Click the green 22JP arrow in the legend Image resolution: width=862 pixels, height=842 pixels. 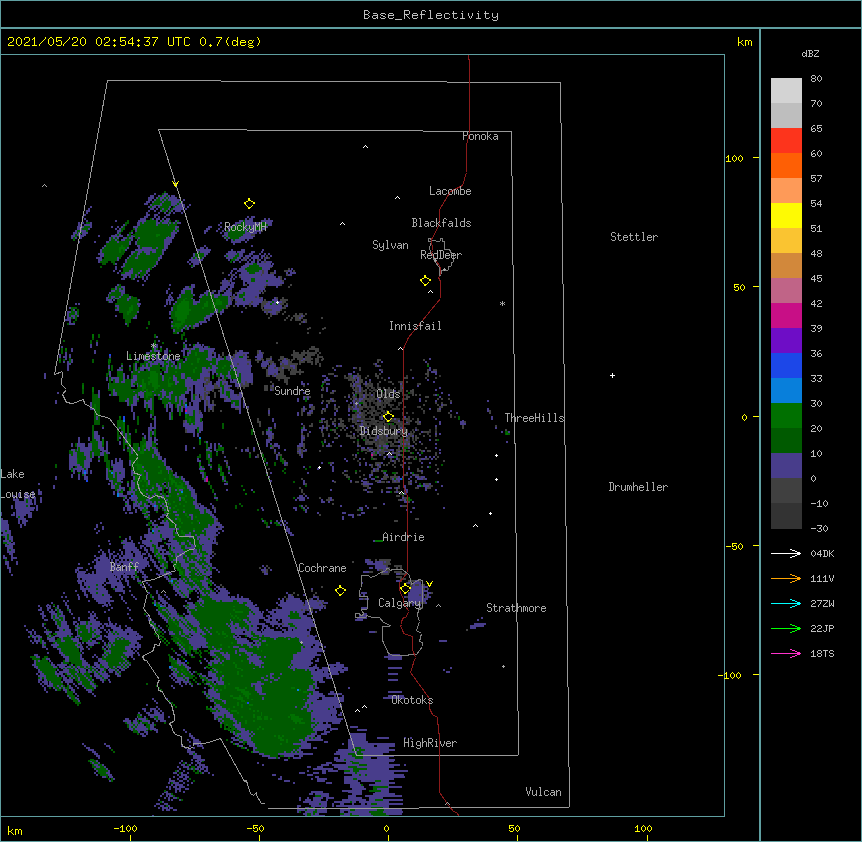tap(786, 628)
